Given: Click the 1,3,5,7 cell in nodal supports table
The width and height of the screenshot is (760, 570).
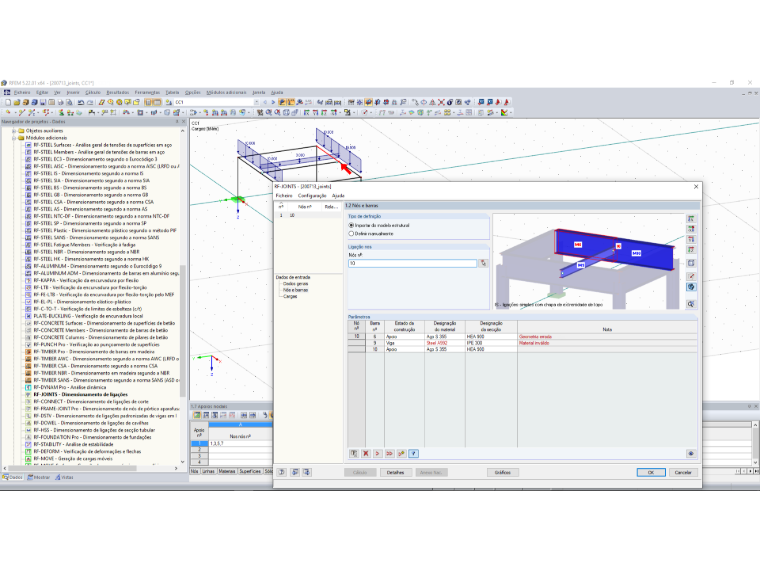Looking at the screenshot, I should 240,443.
